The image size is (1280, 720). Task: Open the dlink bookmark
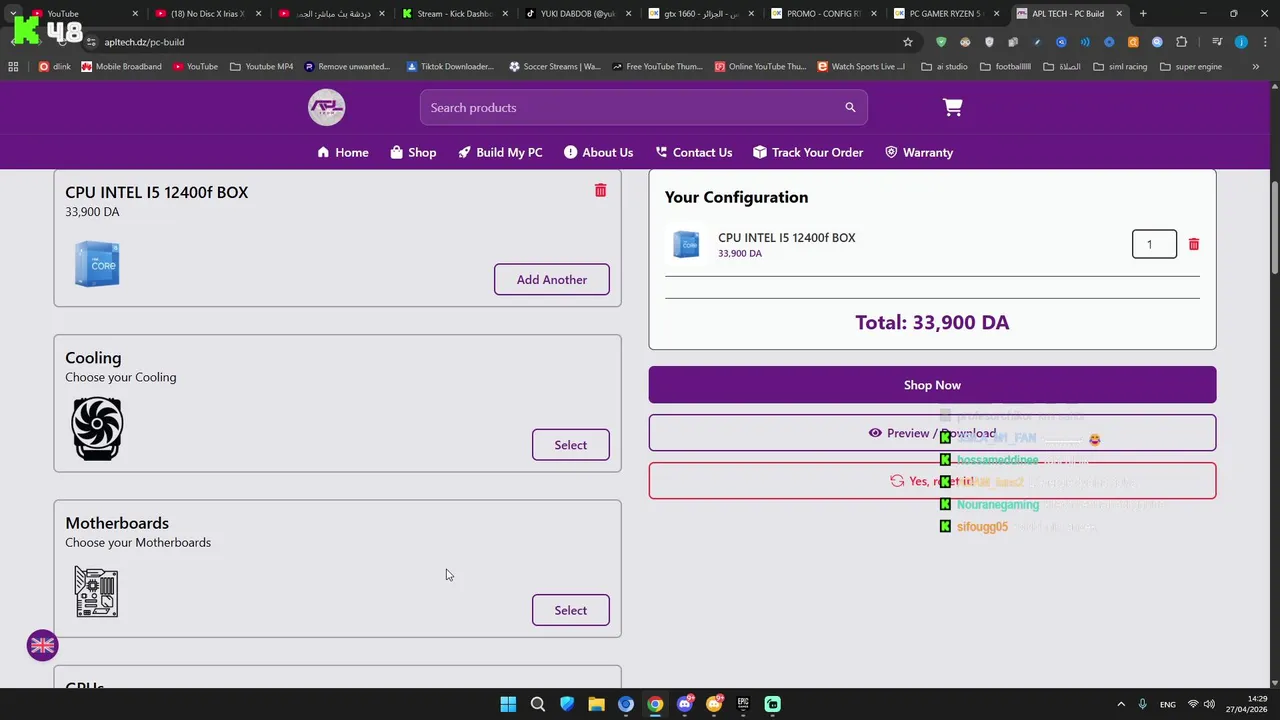[54, 67]
